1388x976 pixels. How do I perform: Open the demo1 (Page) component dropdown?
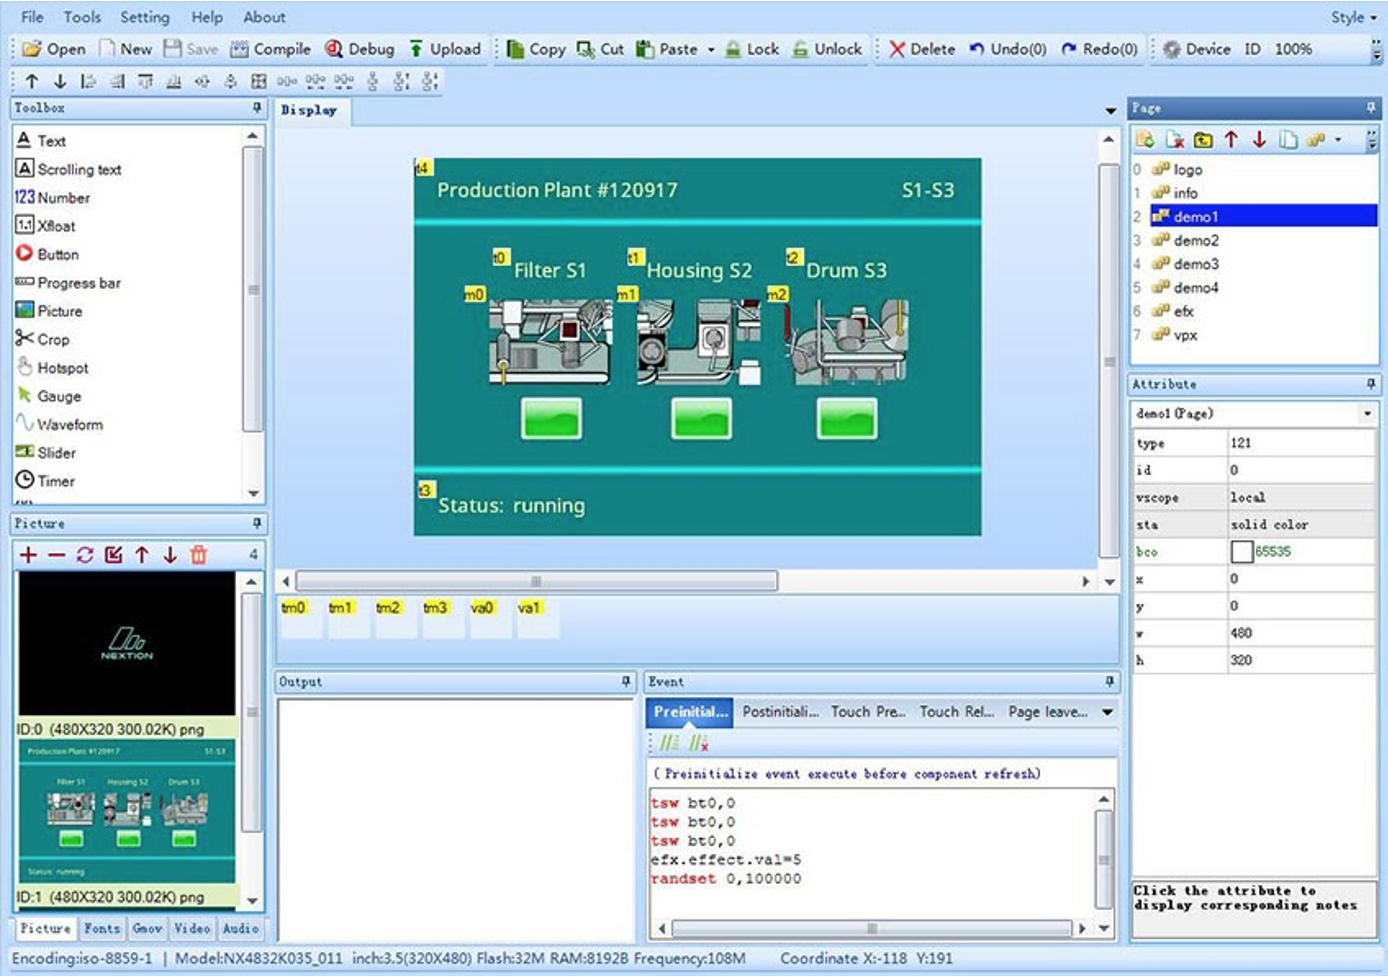click(x=1367, y=413)
